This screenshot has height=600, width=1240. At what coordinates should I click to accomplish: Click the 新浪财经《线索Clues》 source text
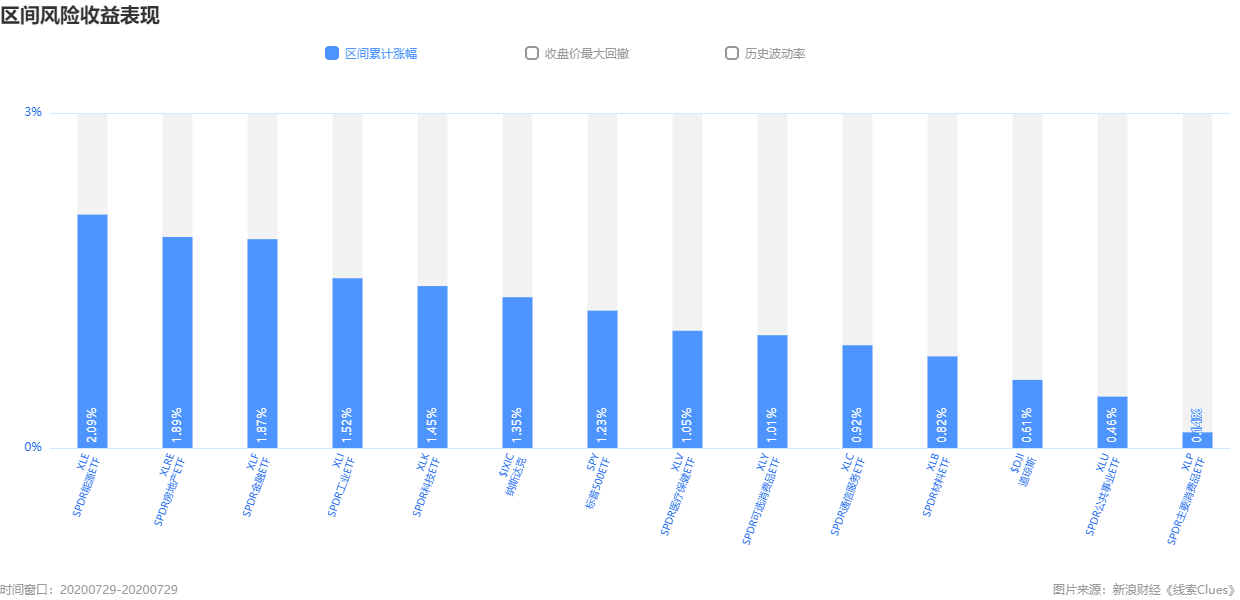coord(1174,590)
